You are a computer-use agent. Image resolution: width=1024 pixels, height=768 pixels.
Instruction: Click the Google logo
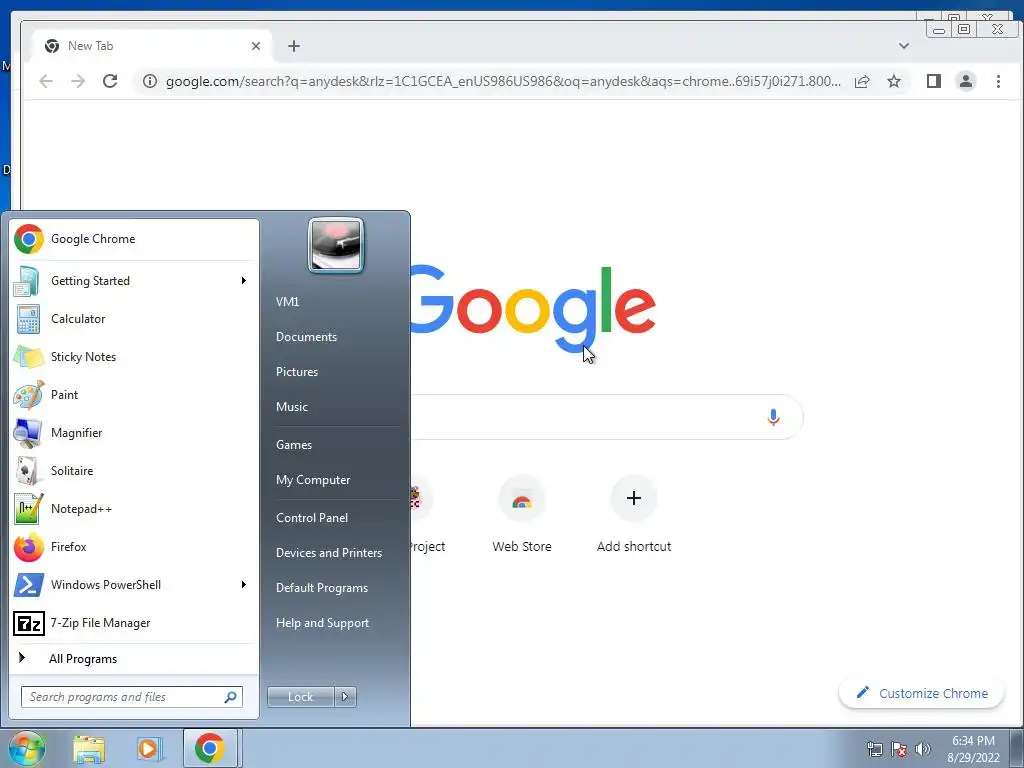pyautogui.click(x=533, y=309)
